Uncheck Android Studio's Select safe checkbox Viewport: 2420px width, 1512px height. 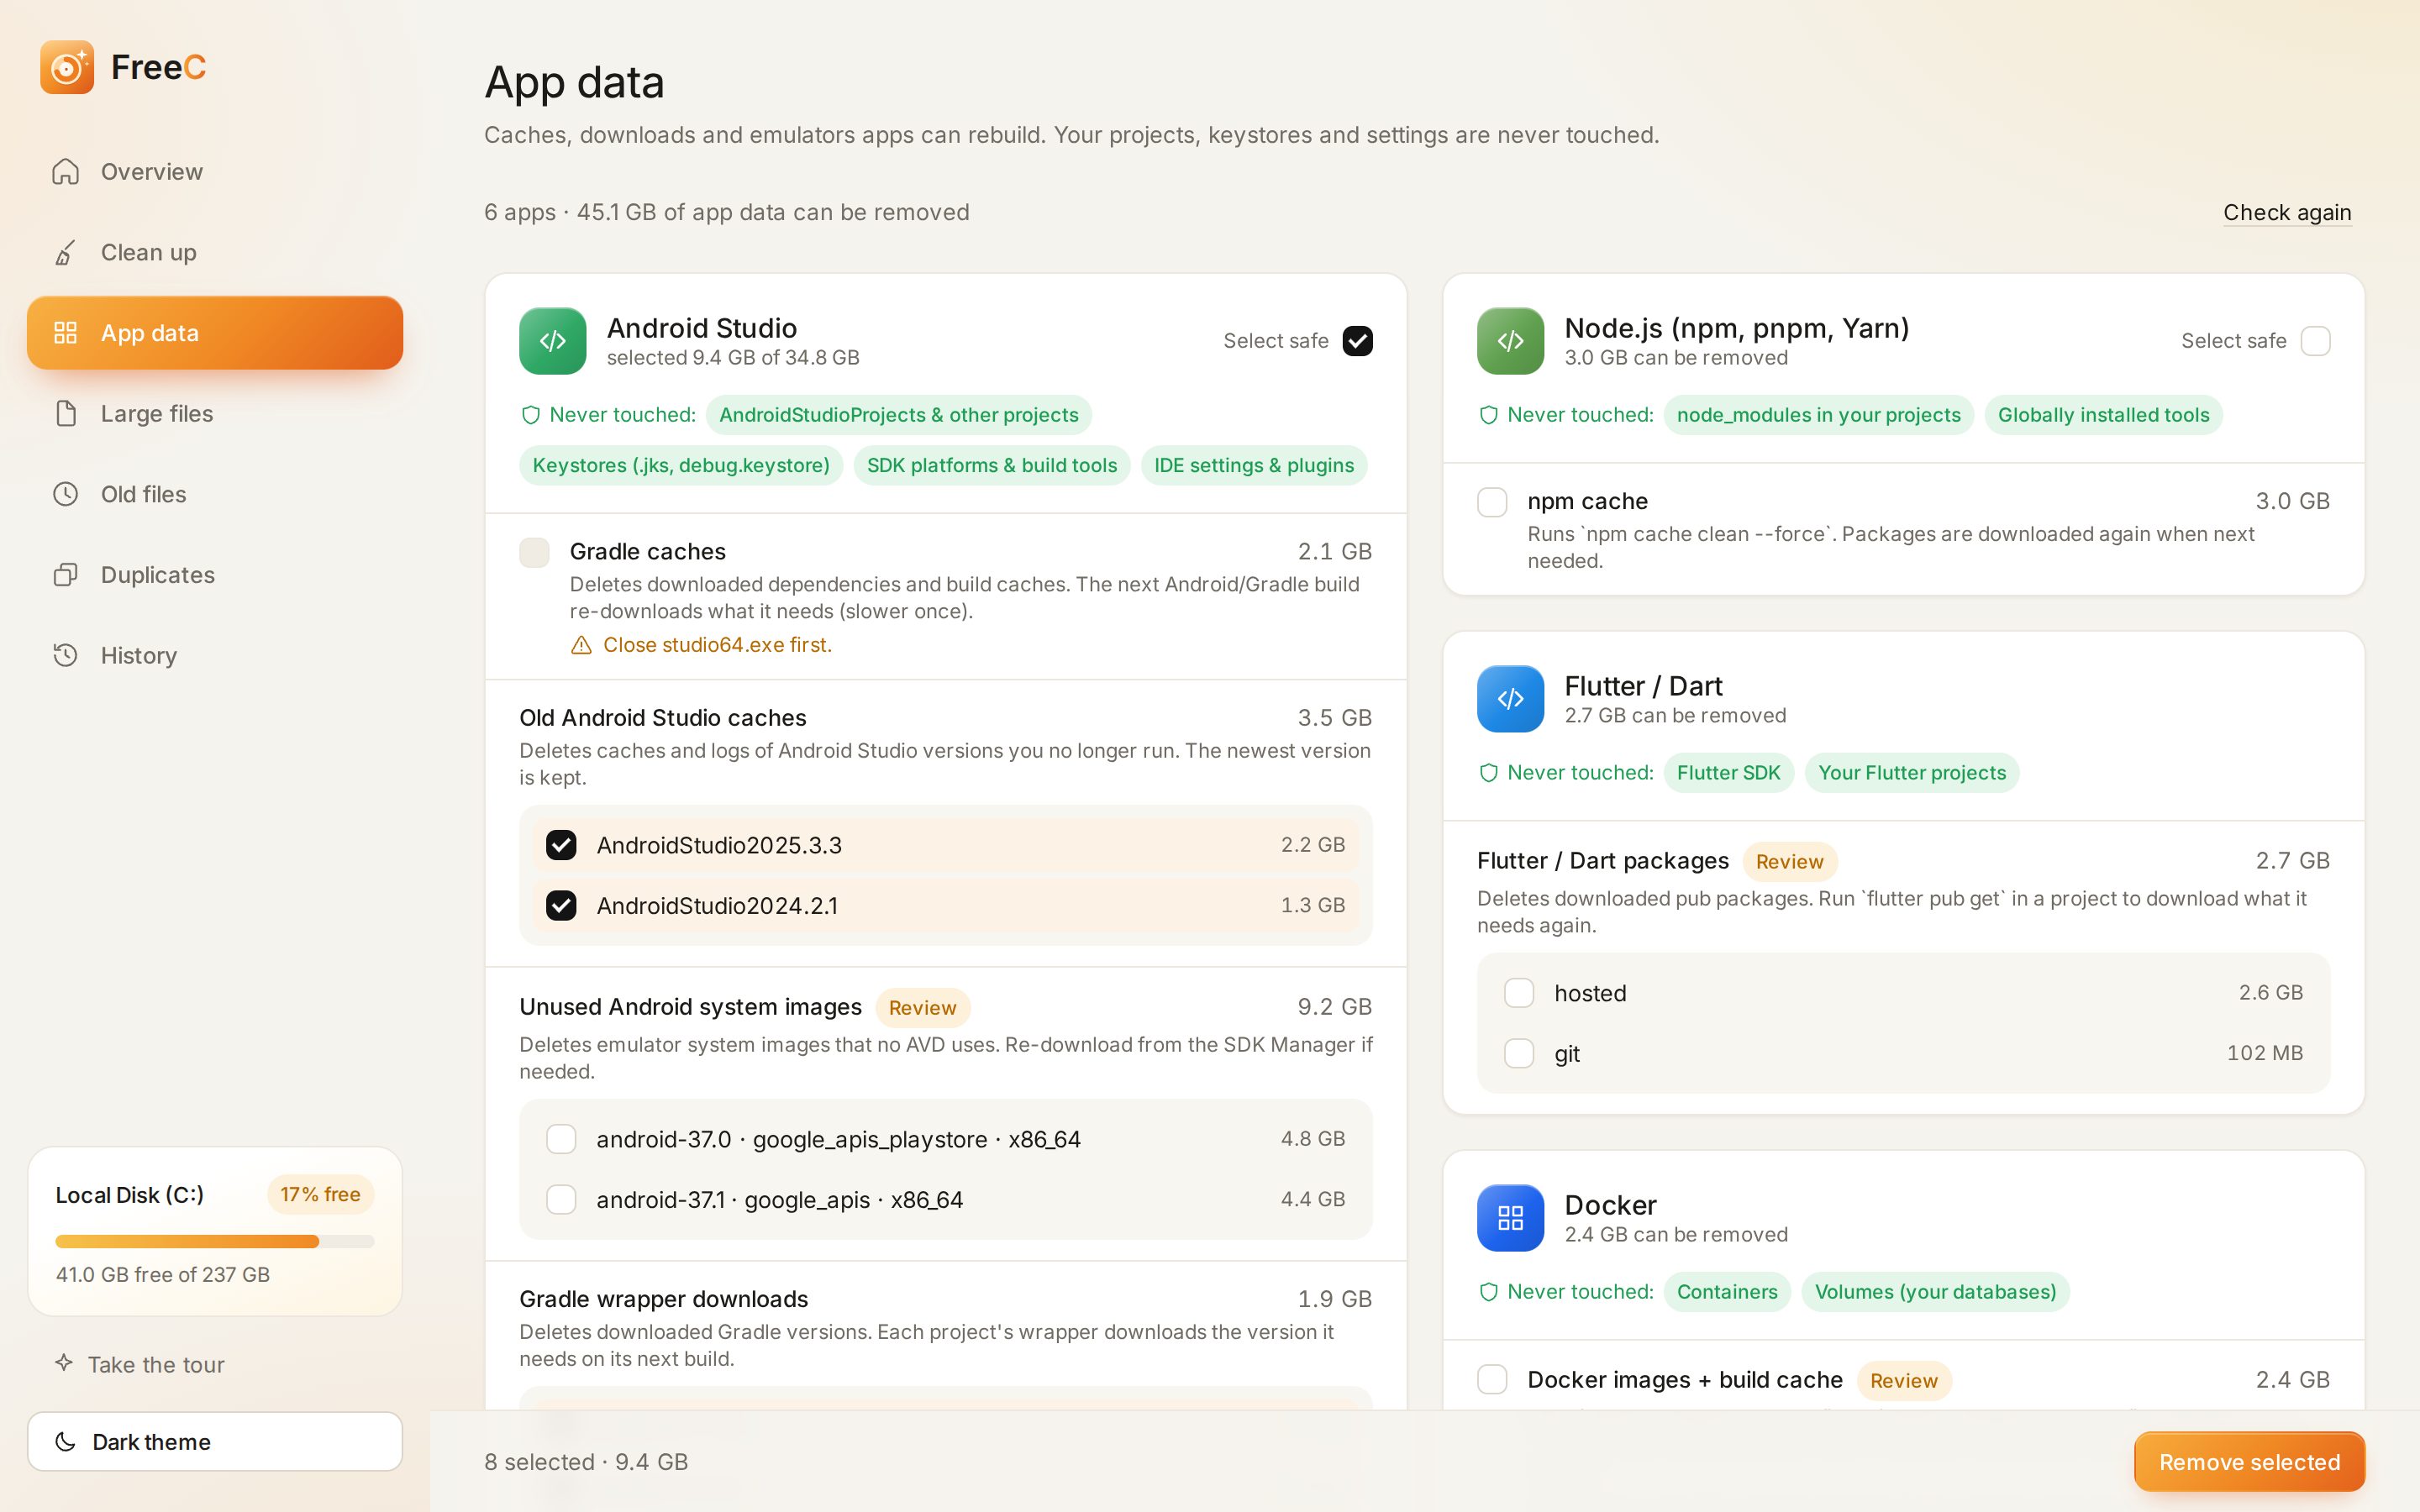(1357, 341)
